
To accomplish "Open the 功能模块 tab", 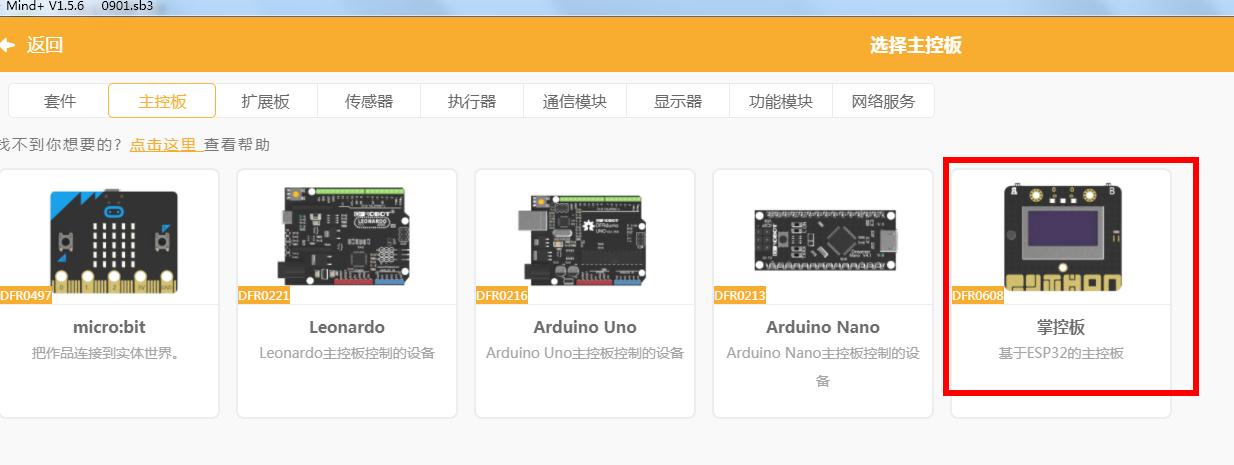I will (781, 101).
